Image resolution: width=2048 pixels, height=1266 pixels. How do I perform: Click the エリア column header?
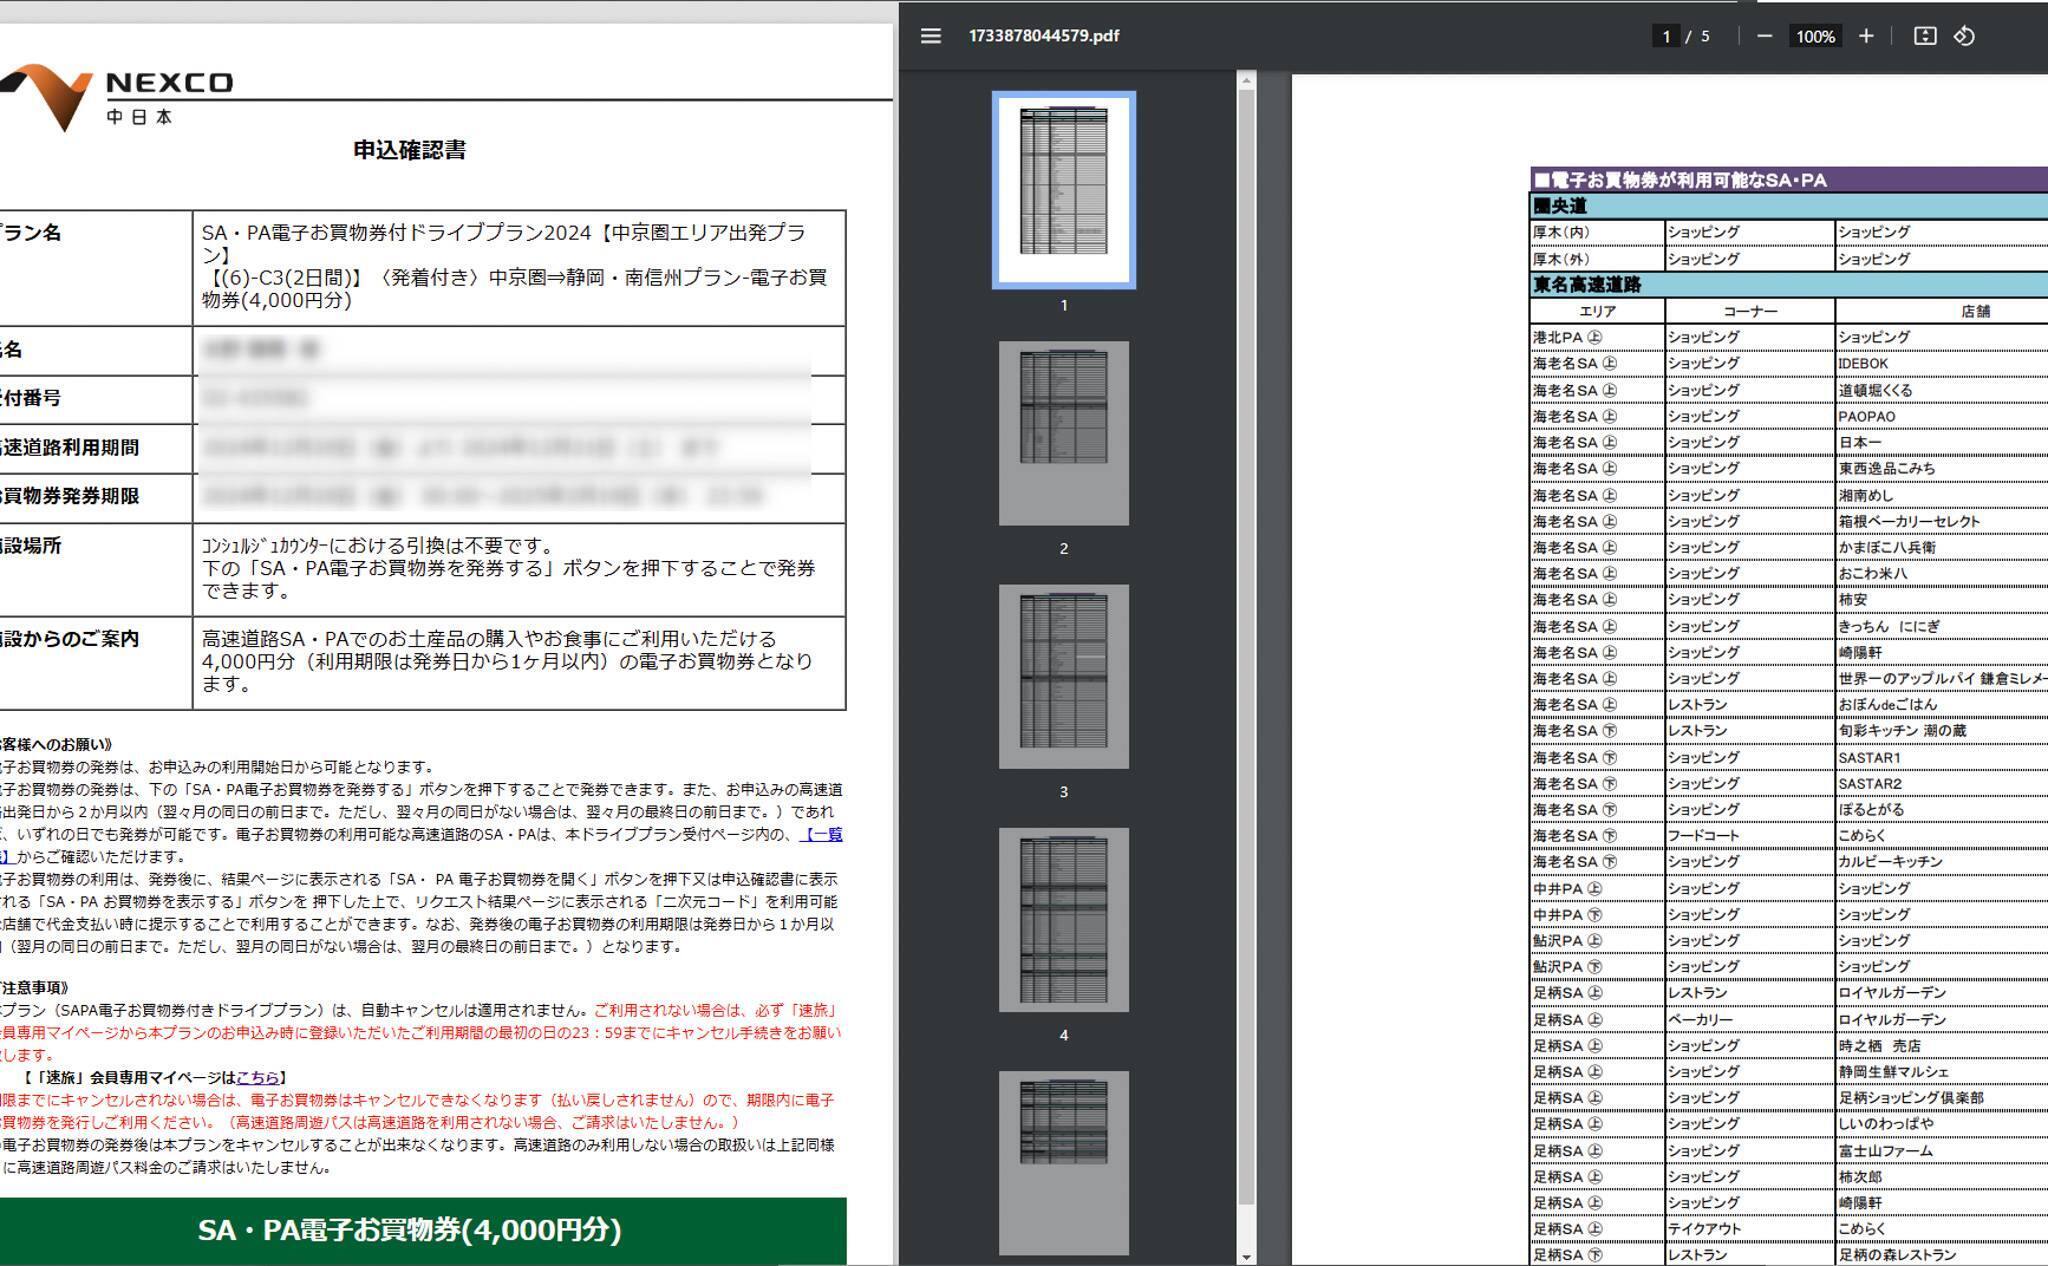coord(1597,311)
